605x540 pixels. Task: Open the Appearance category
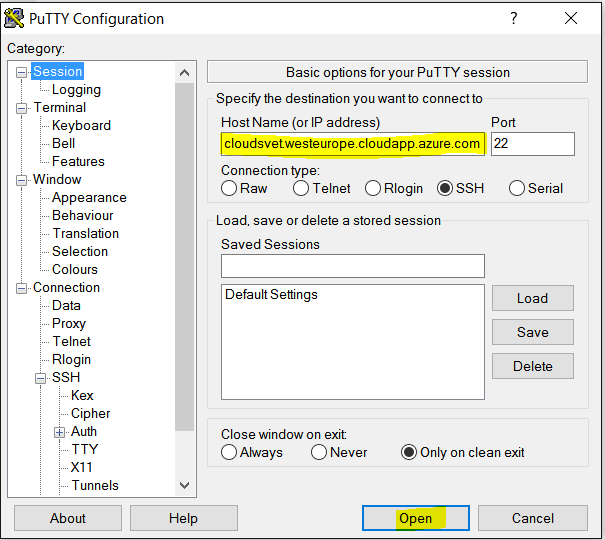coord(89,197)
